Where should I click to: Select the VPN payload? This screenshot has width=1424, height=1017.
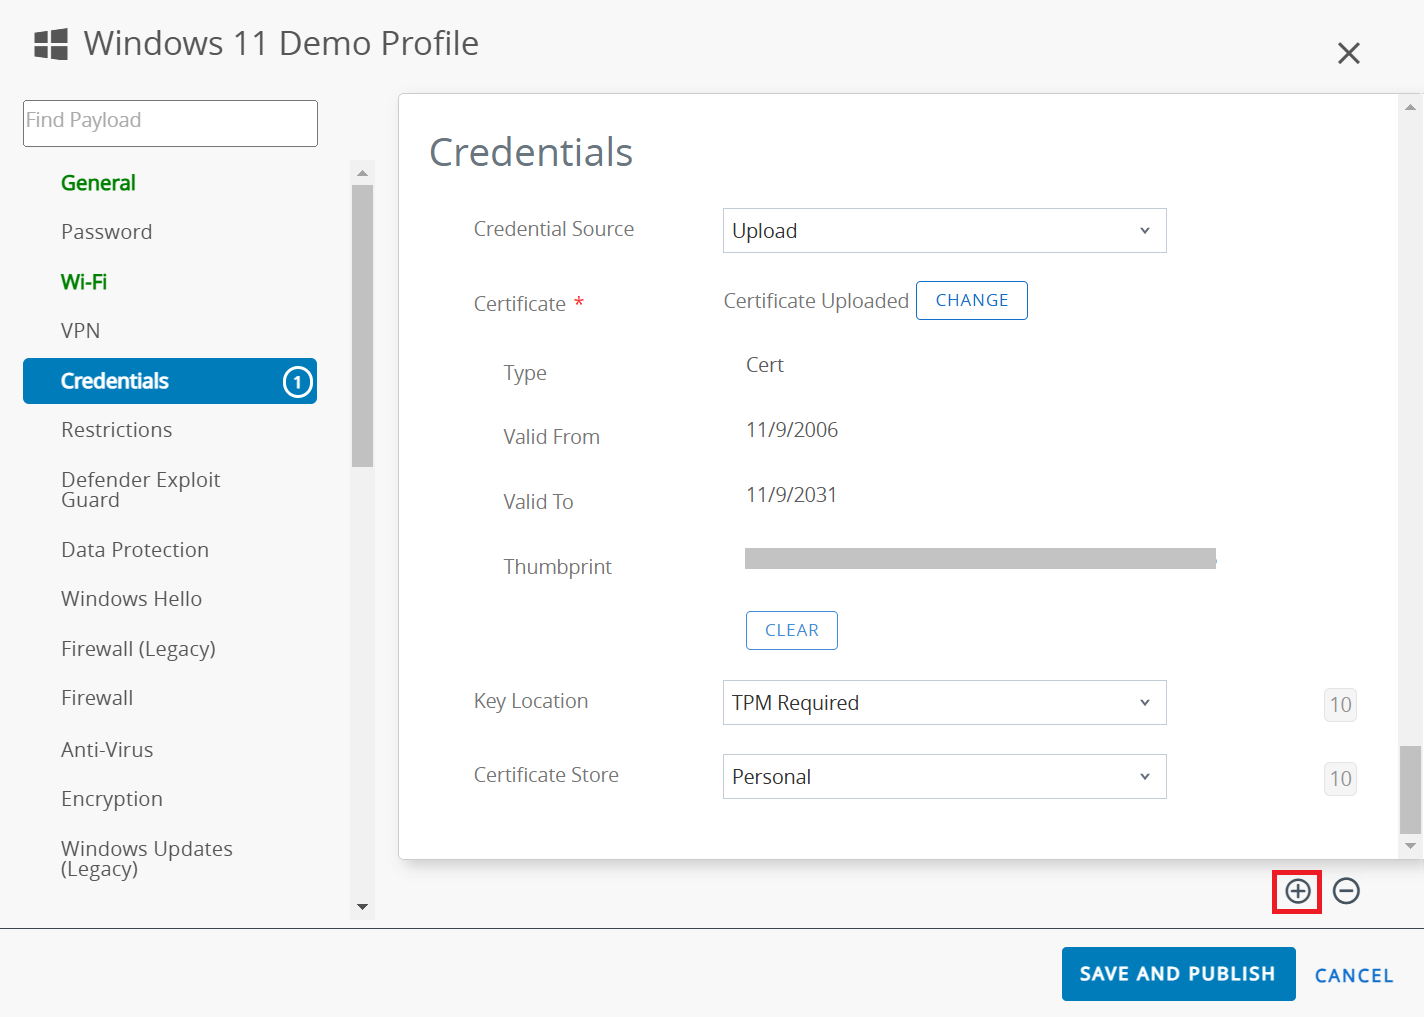pyautogui.click(x=80, y=331)
